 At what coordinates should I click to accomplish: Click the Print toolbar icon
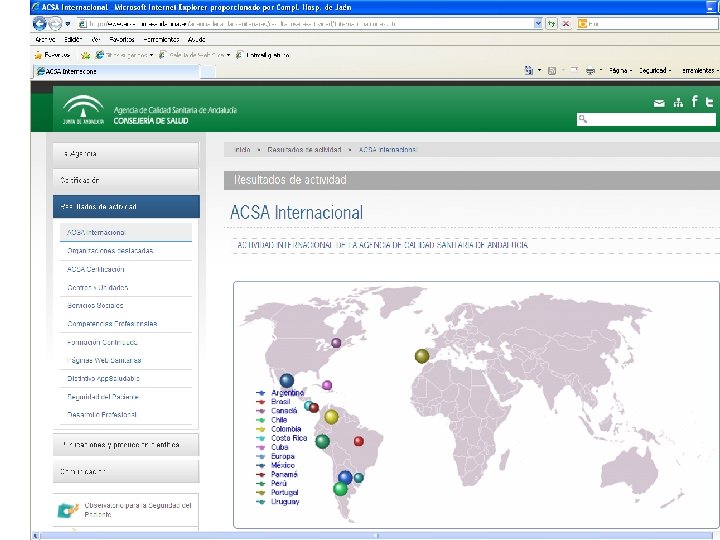pyautogui.click(x=591, y=71)
